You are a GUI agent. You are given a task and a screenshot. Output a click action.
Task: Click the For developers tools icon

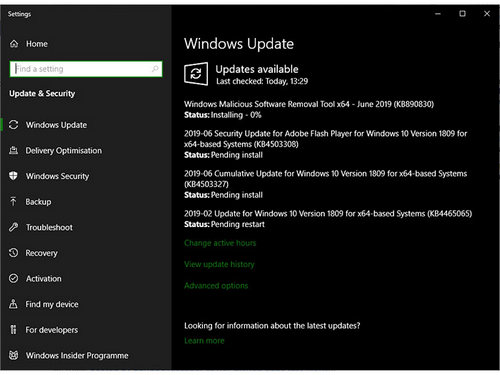point(13,330)
